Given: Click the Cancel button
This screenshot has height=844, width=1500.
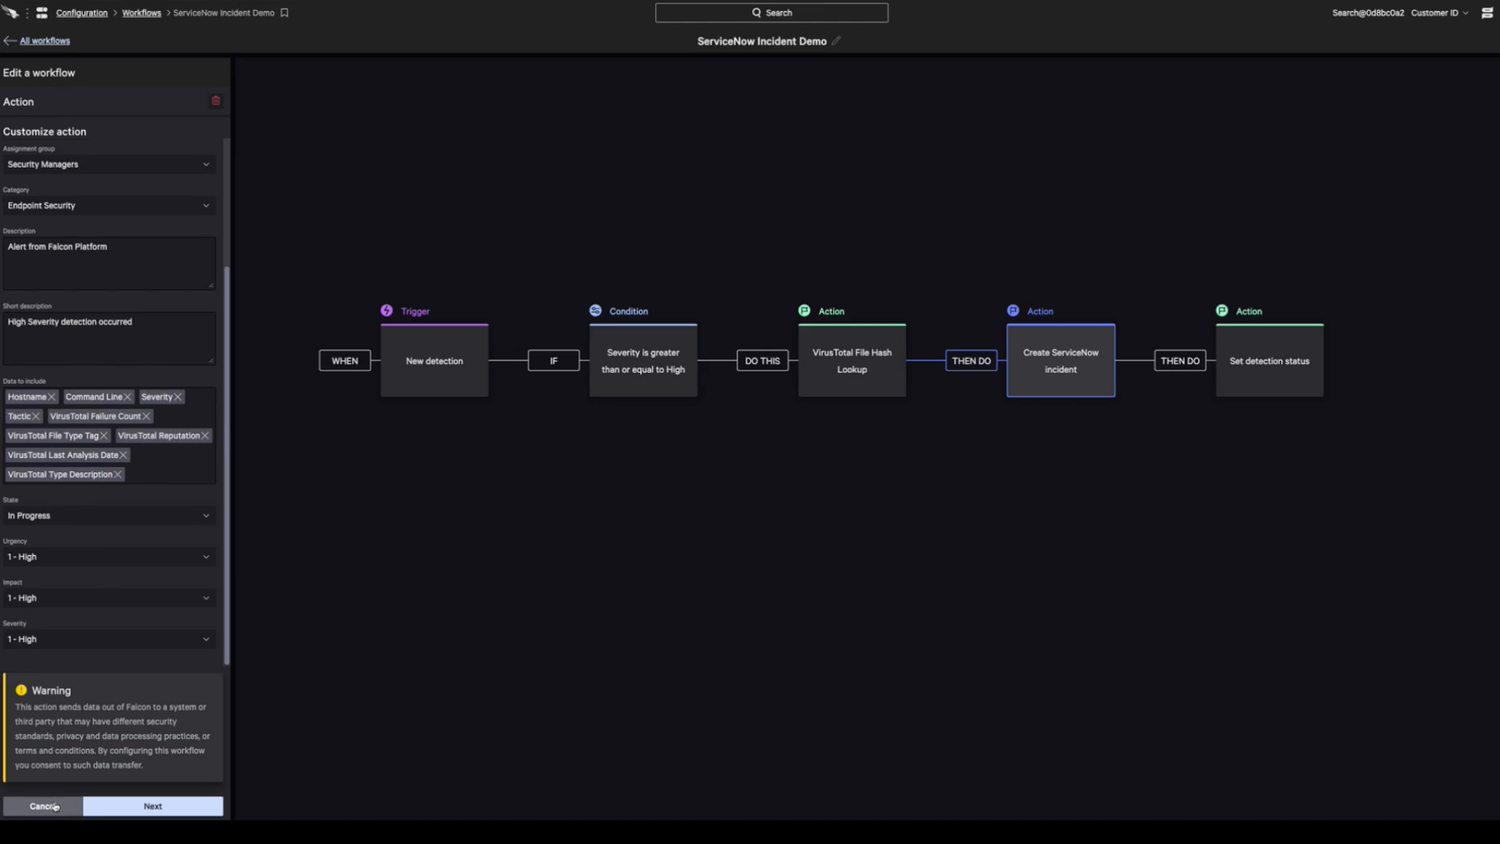Looking at the screenshot, I should tap(43, 806).
